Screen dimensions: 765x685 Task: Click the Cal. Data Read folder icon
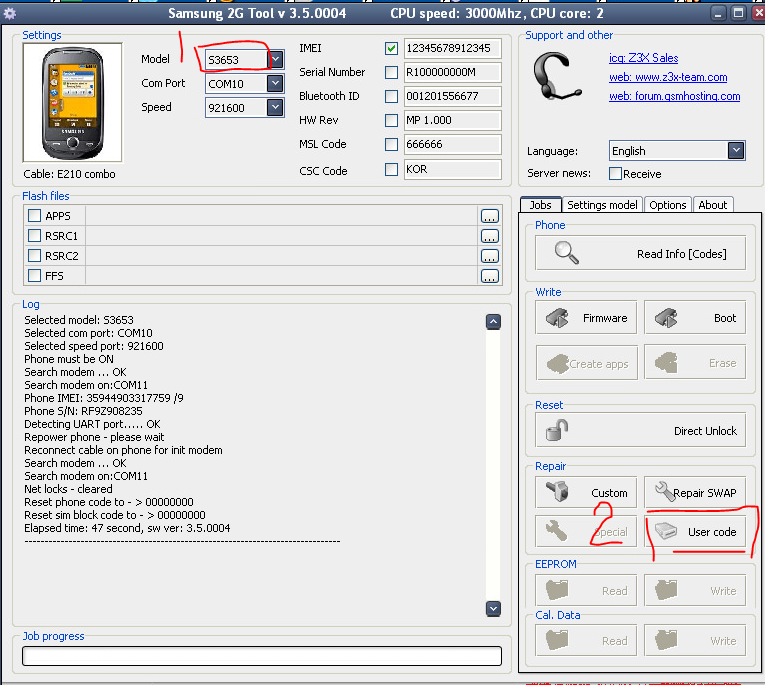557,640
